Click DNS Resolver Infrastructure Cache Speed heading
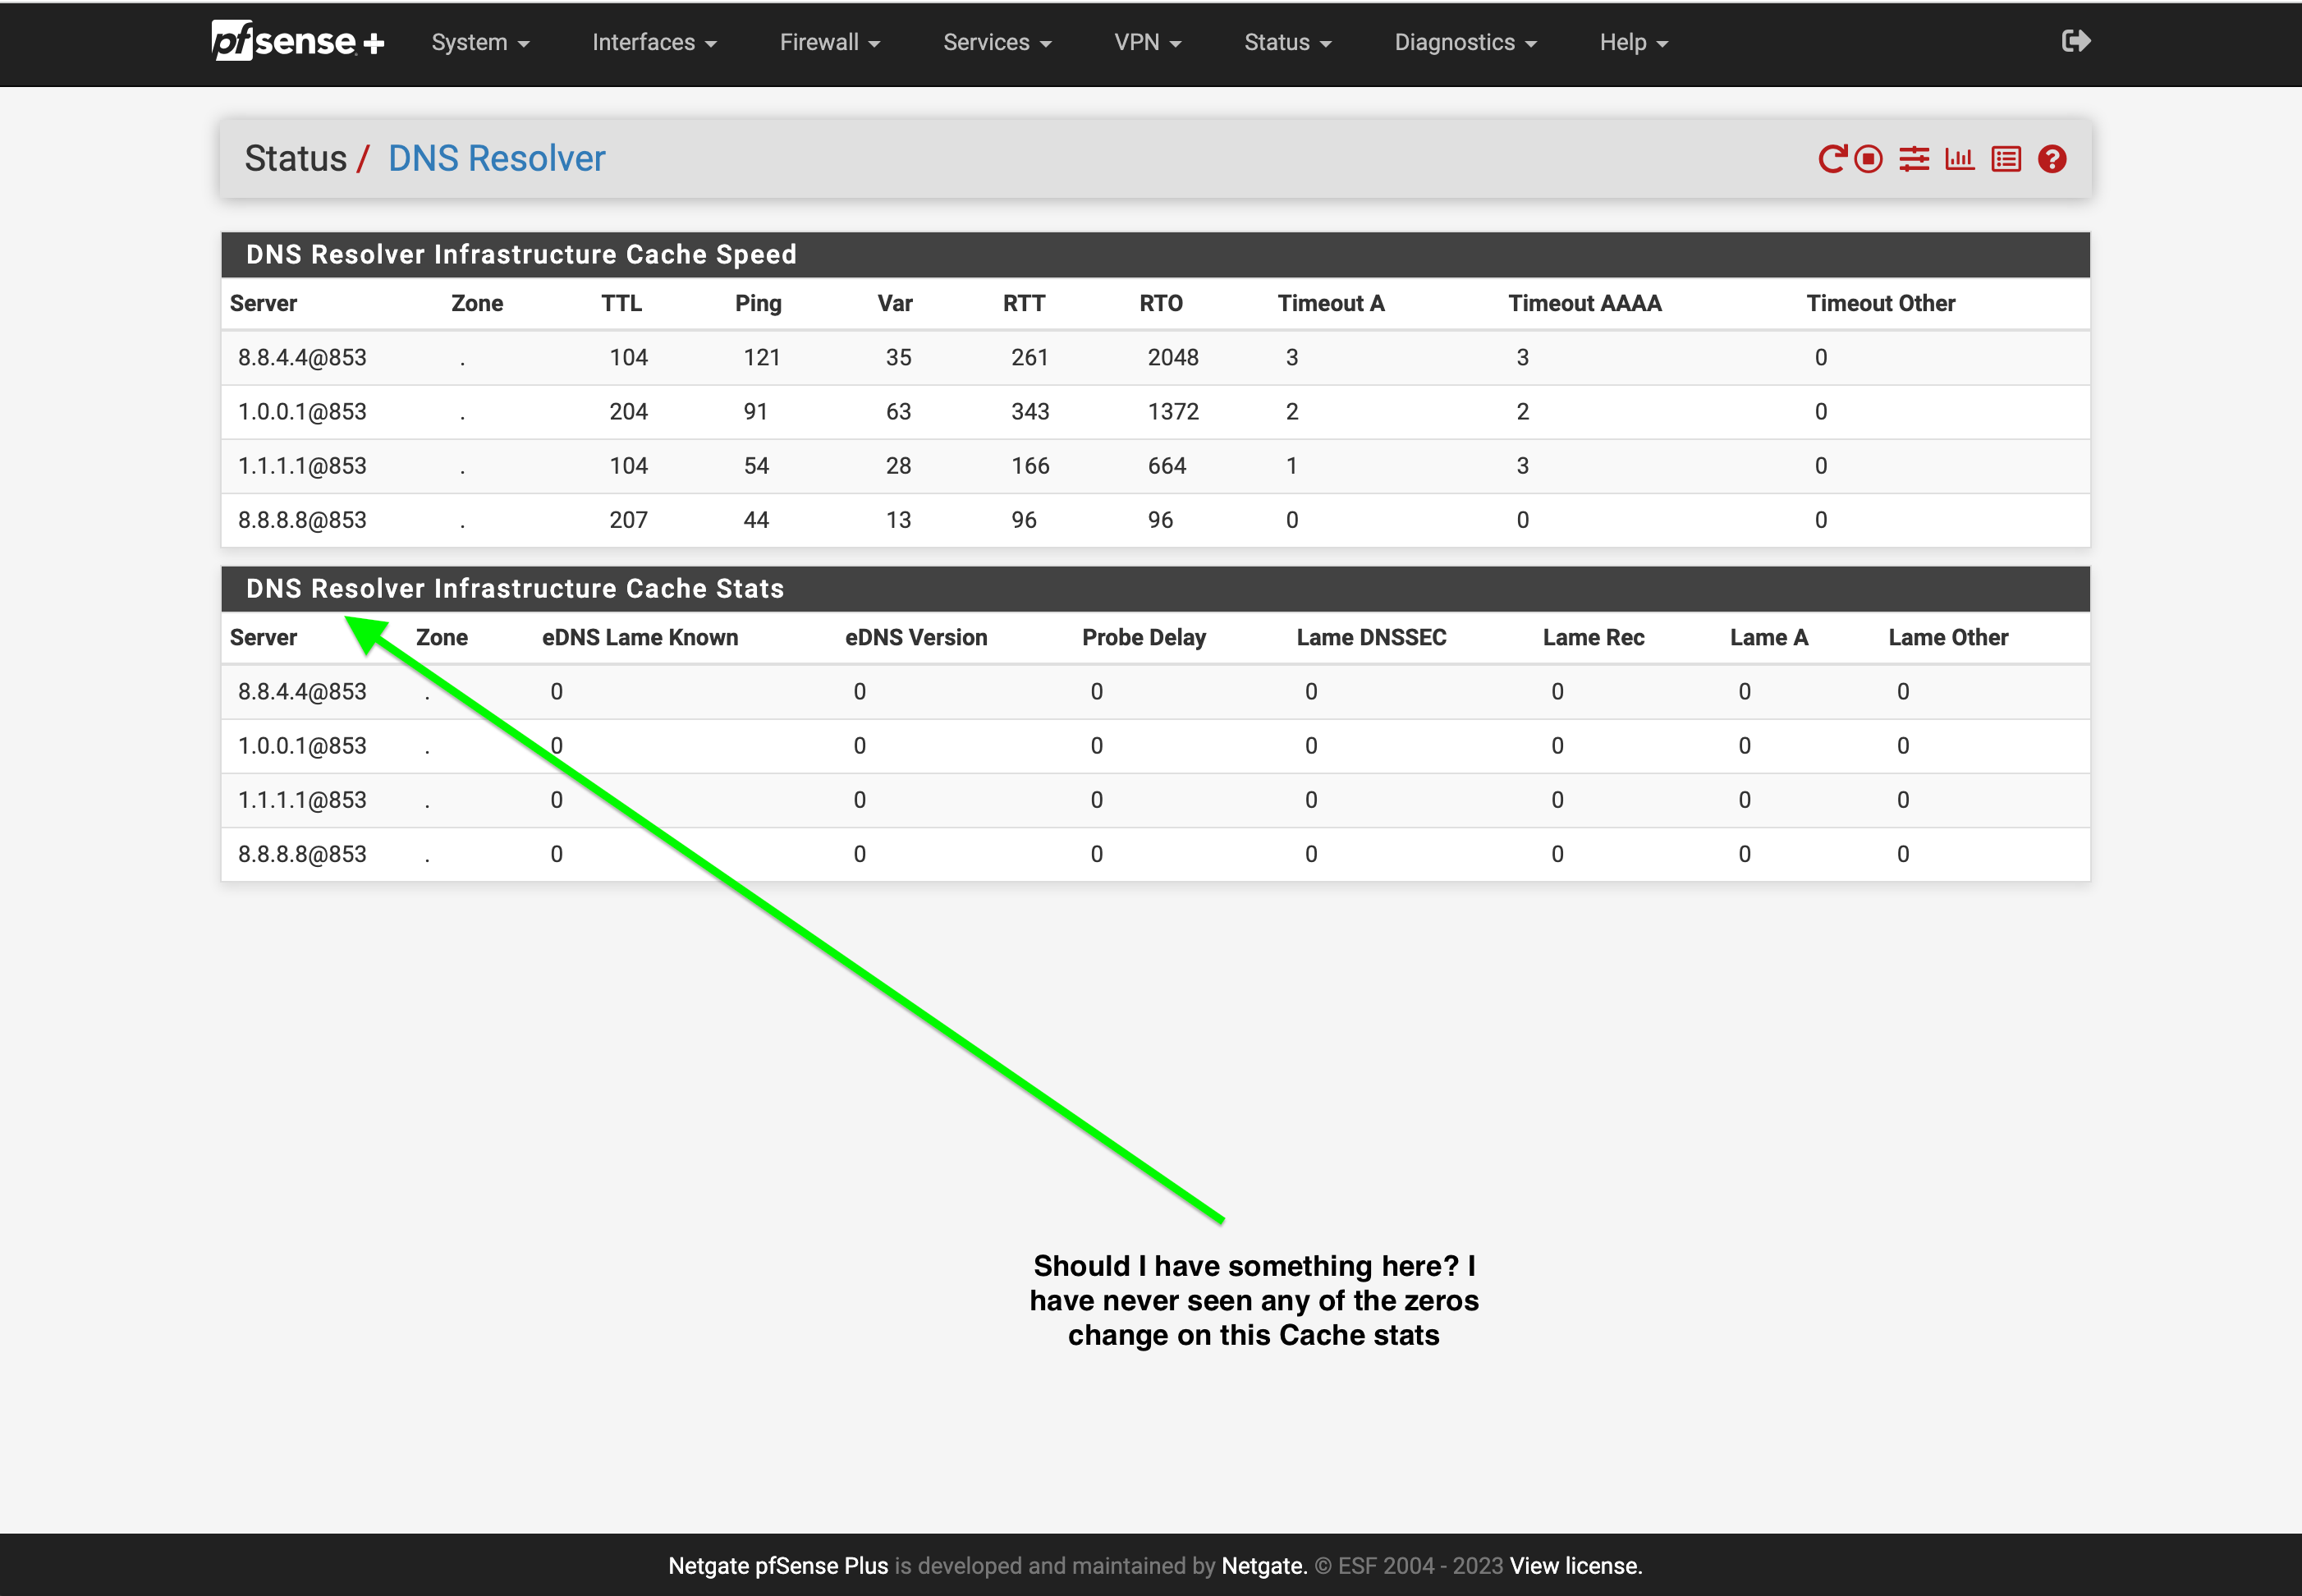2302x1596 pixels. pos(521,254)
